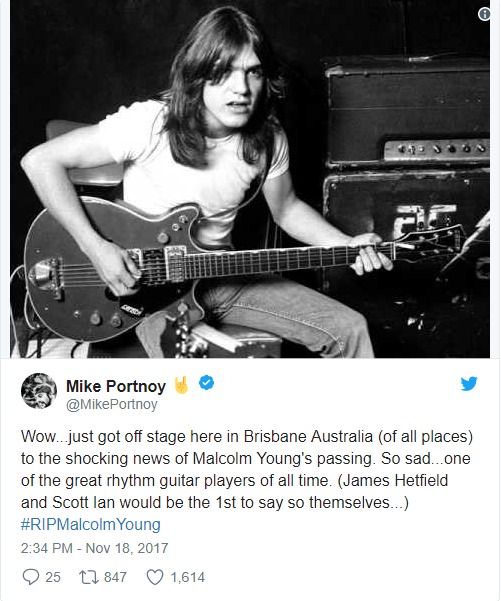This screenshot has width=501, height=601.
Task: Open the Mike Portnoy display name
Action: [x=116, y=386]
